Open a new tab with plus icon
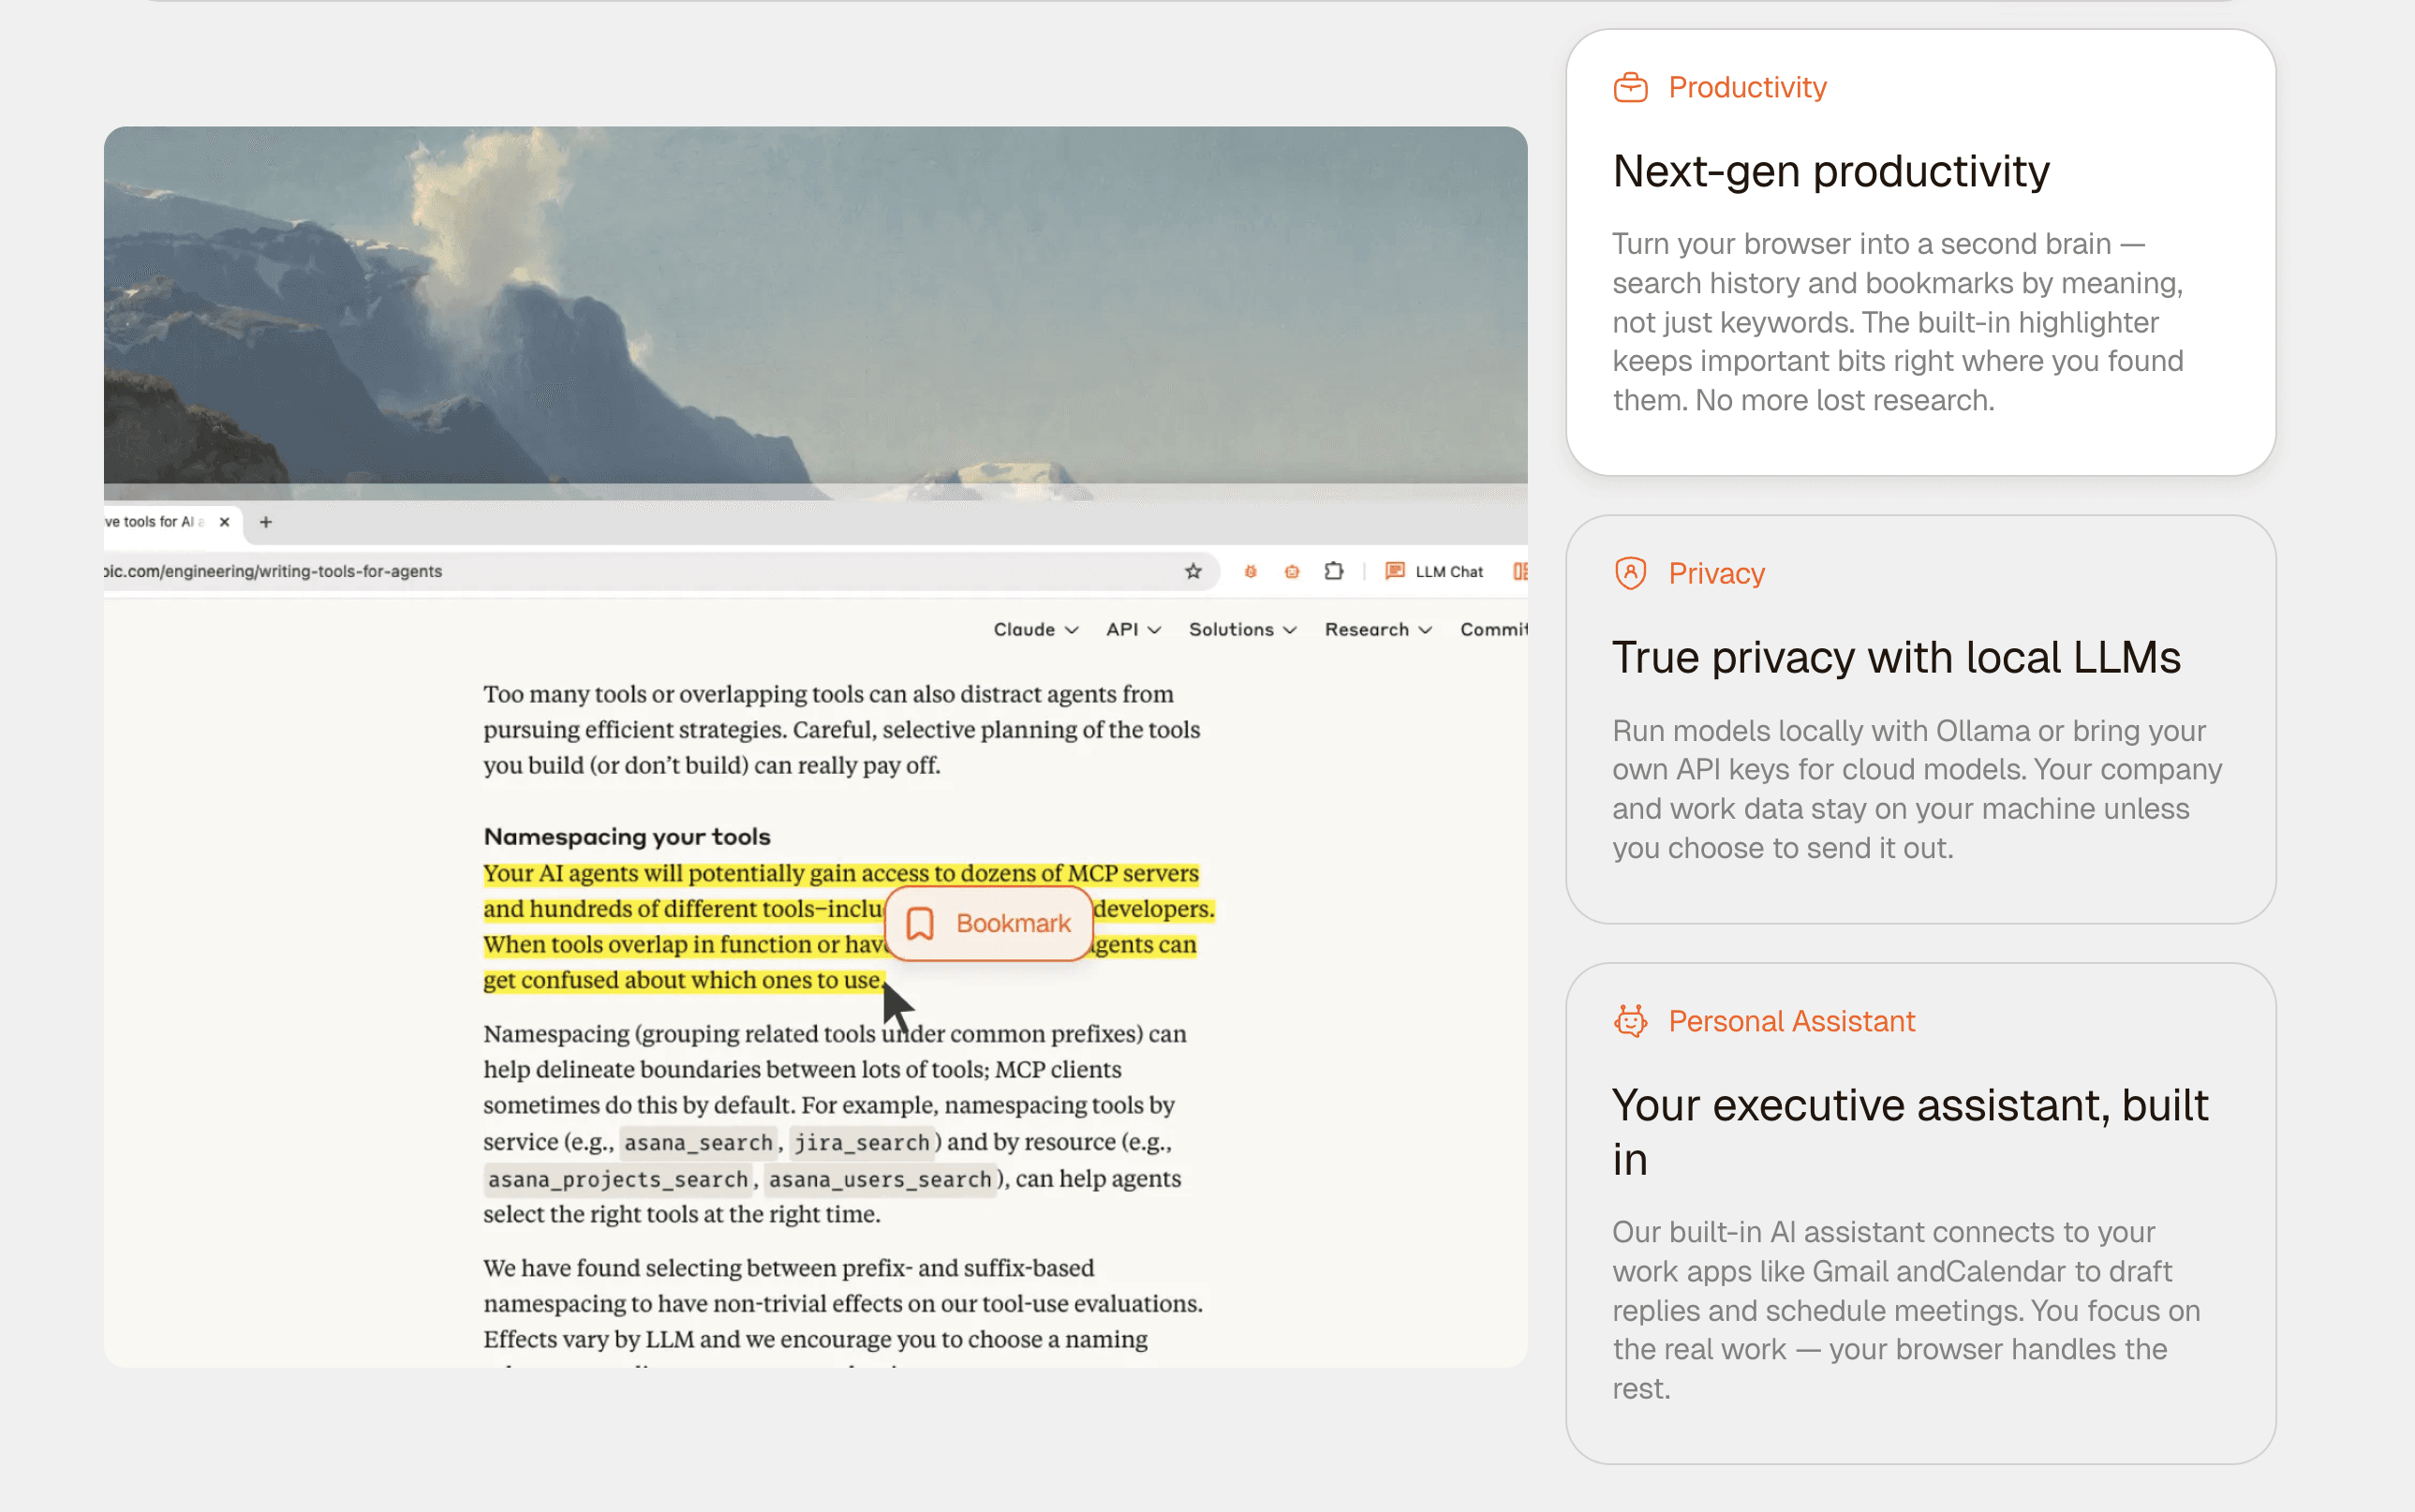The height and width of the screenshot is (1512, 2415). 266,522
